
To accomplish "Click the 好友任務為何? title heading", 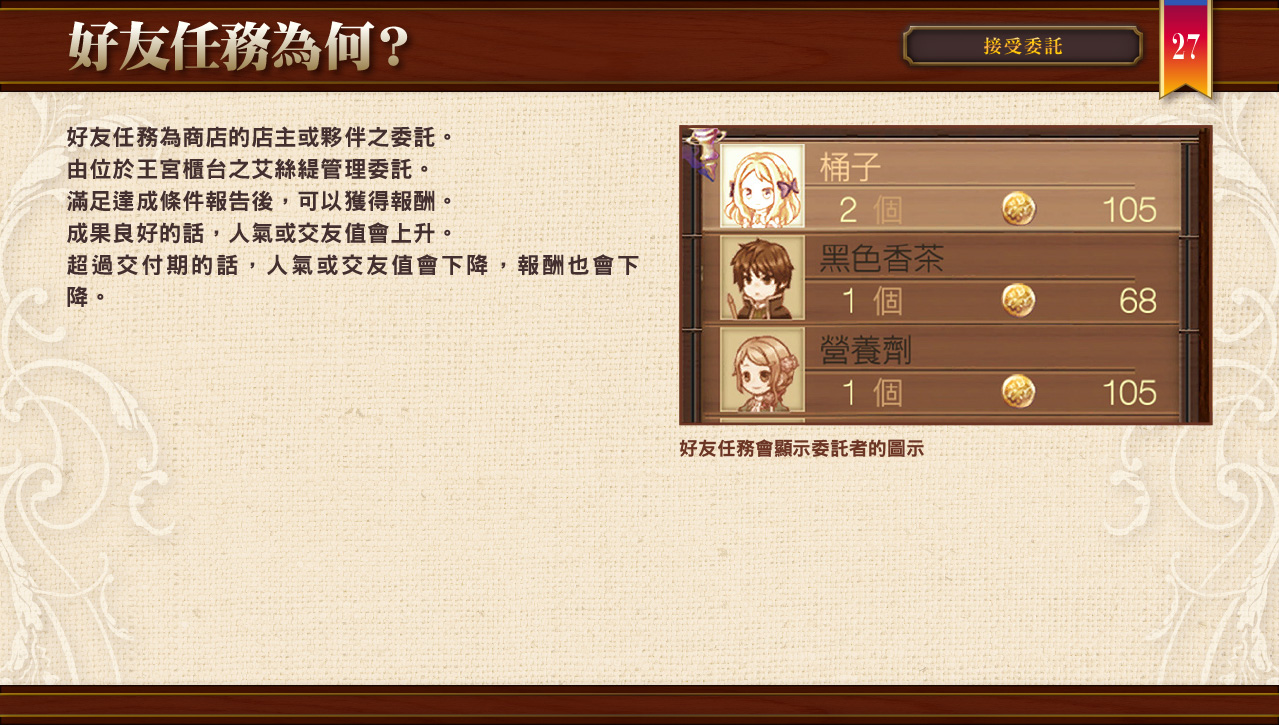I will (x=239, y=46).
